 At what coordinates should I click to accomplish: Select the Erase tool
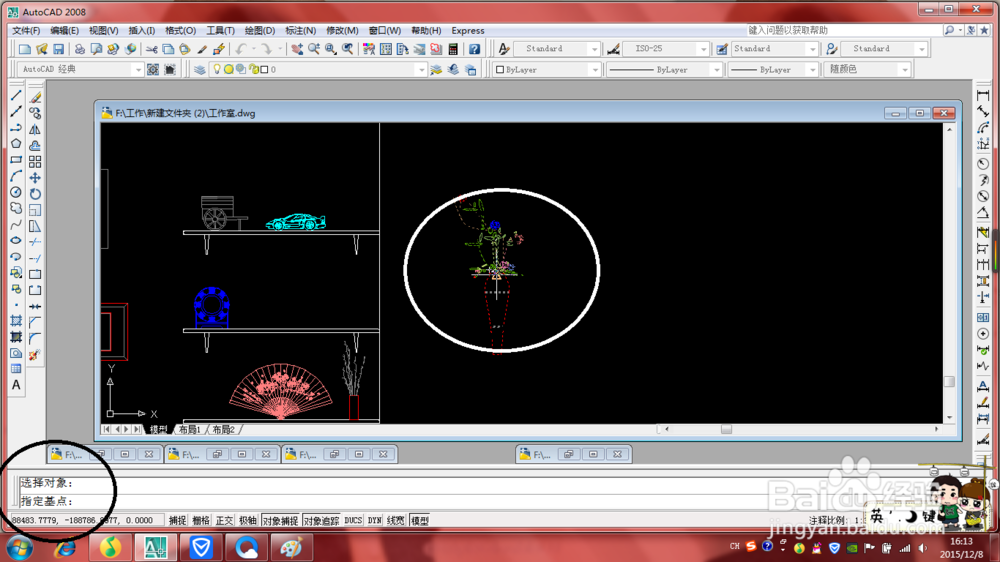35,97
